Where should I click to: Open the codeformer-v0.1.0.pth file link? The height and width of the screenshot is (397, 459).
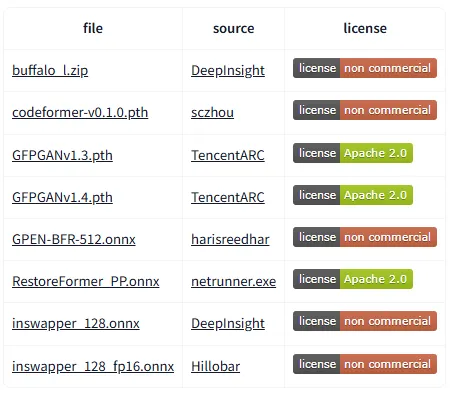[x=80, y=112]
